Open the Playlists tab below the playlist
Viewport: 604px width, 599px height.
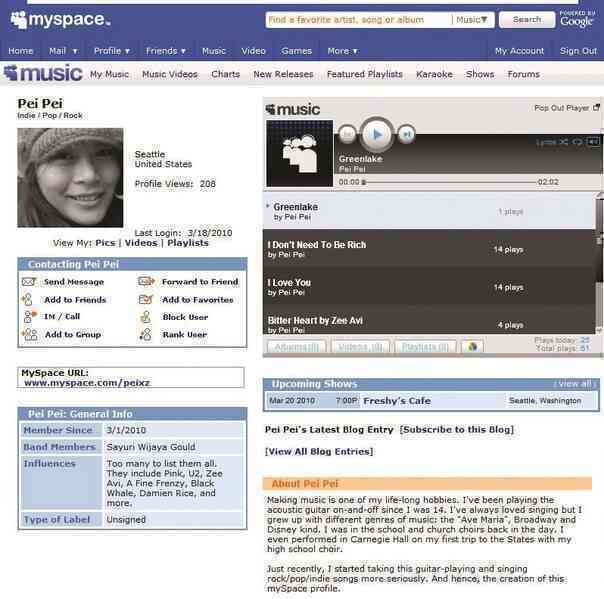[x=425, y=347]
